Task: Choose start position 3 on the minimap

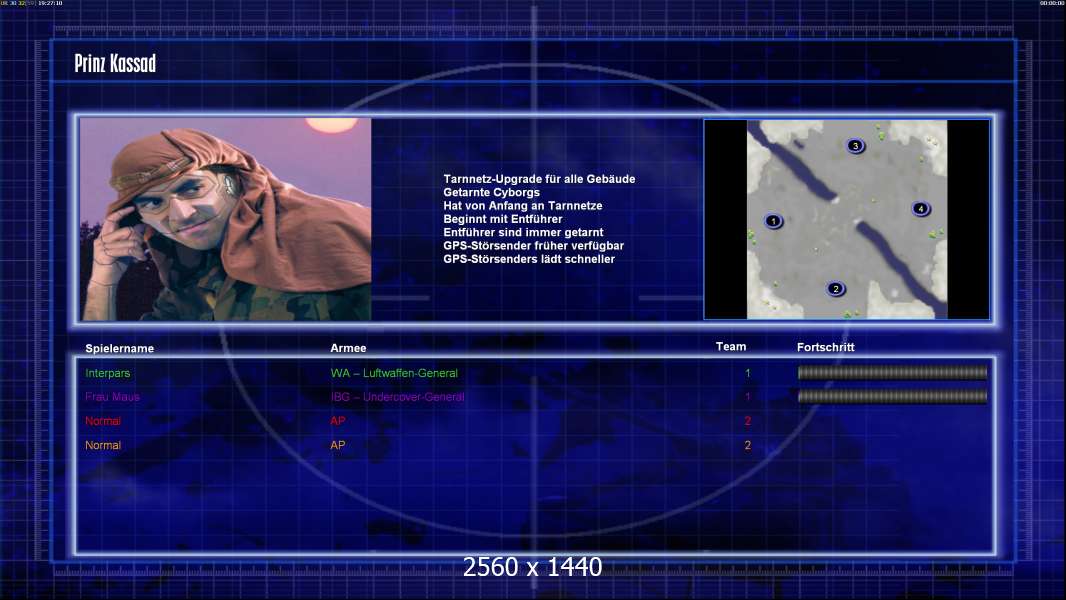Action: coord(855,146)
